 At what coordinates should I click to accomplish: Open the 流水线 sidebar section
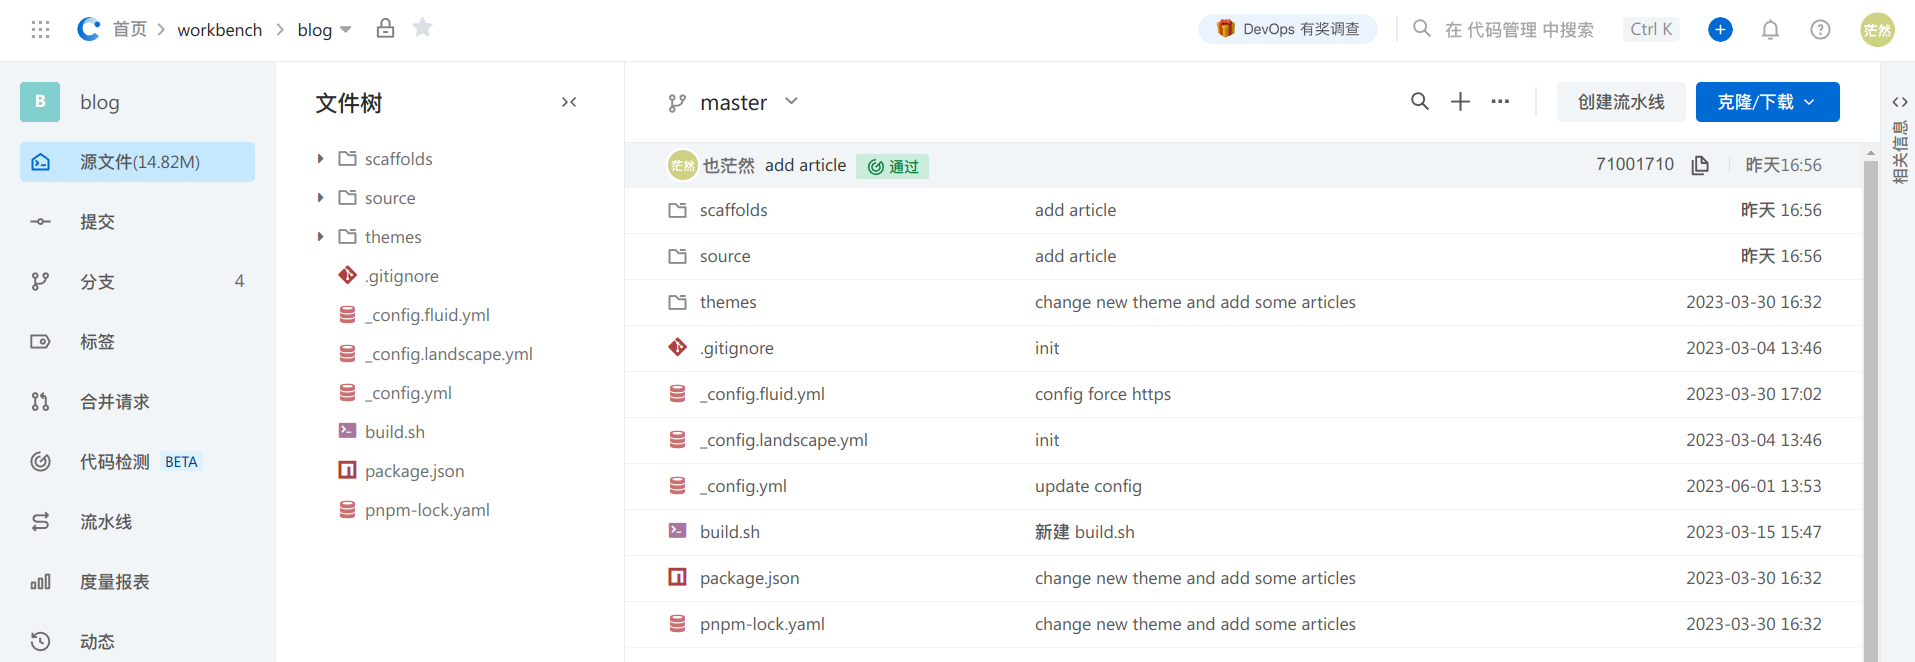coord(106,522)
